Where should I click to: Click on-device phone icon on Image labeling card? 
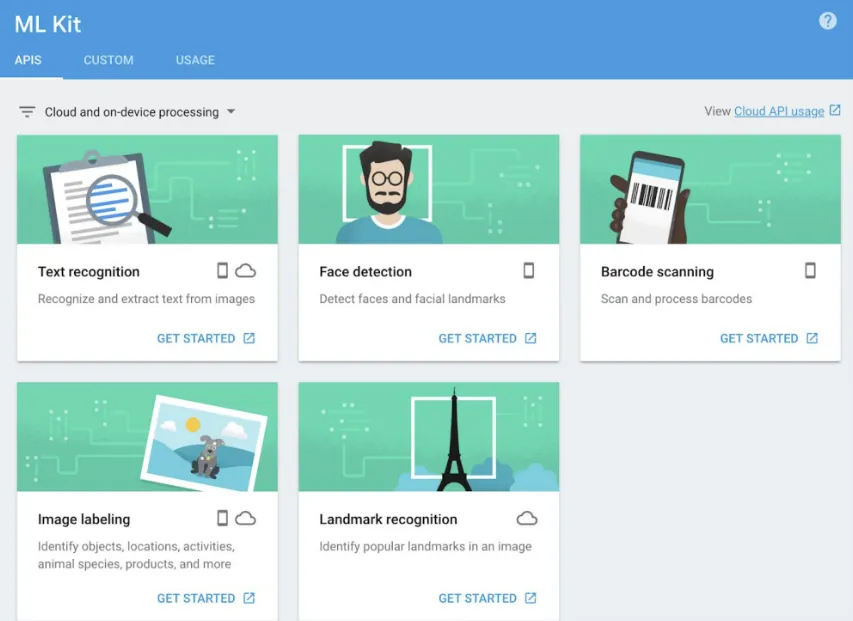tap(222, 518)
